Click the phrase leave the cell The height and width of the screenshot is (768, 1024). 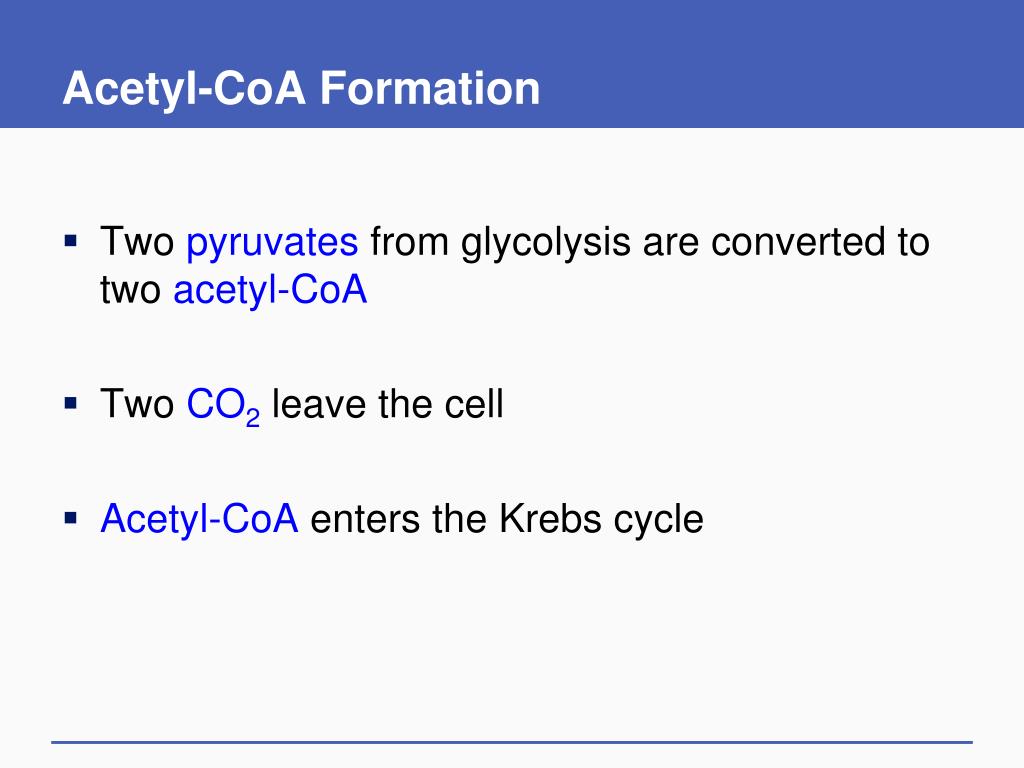point(388,404)
